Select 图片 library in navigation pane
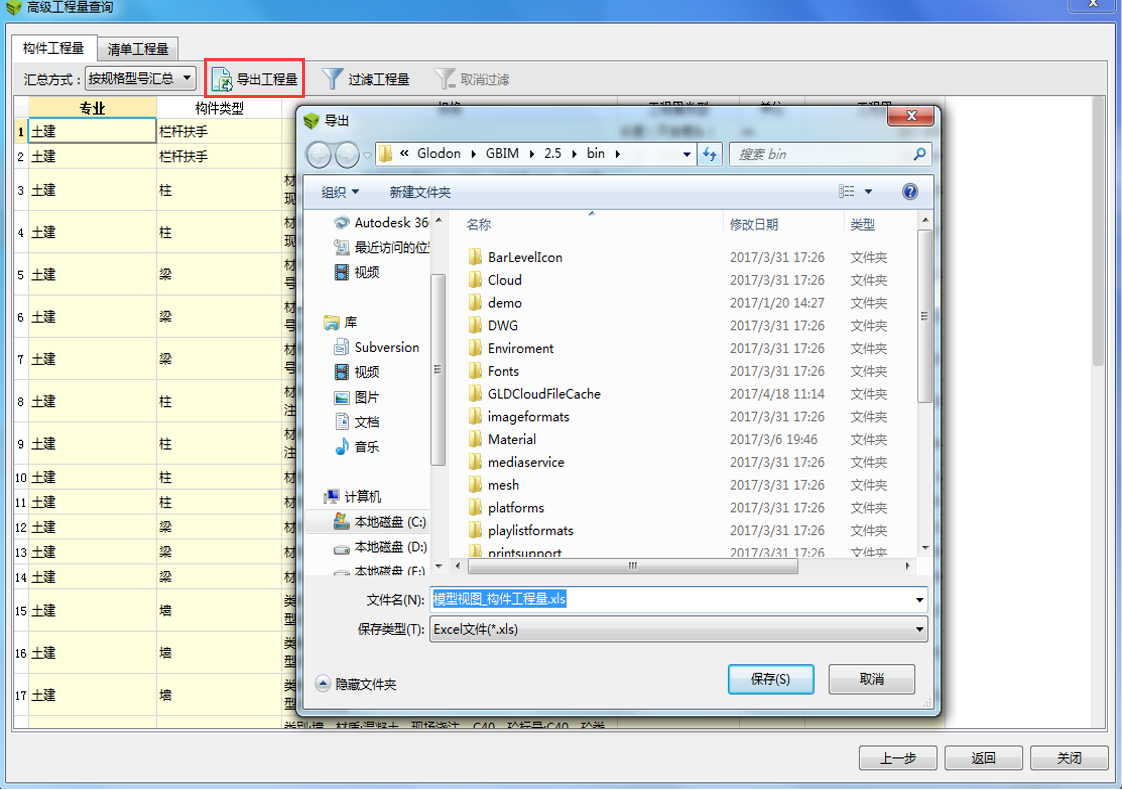This screenshot has height=790, width=1122. [x=356, y=397]
